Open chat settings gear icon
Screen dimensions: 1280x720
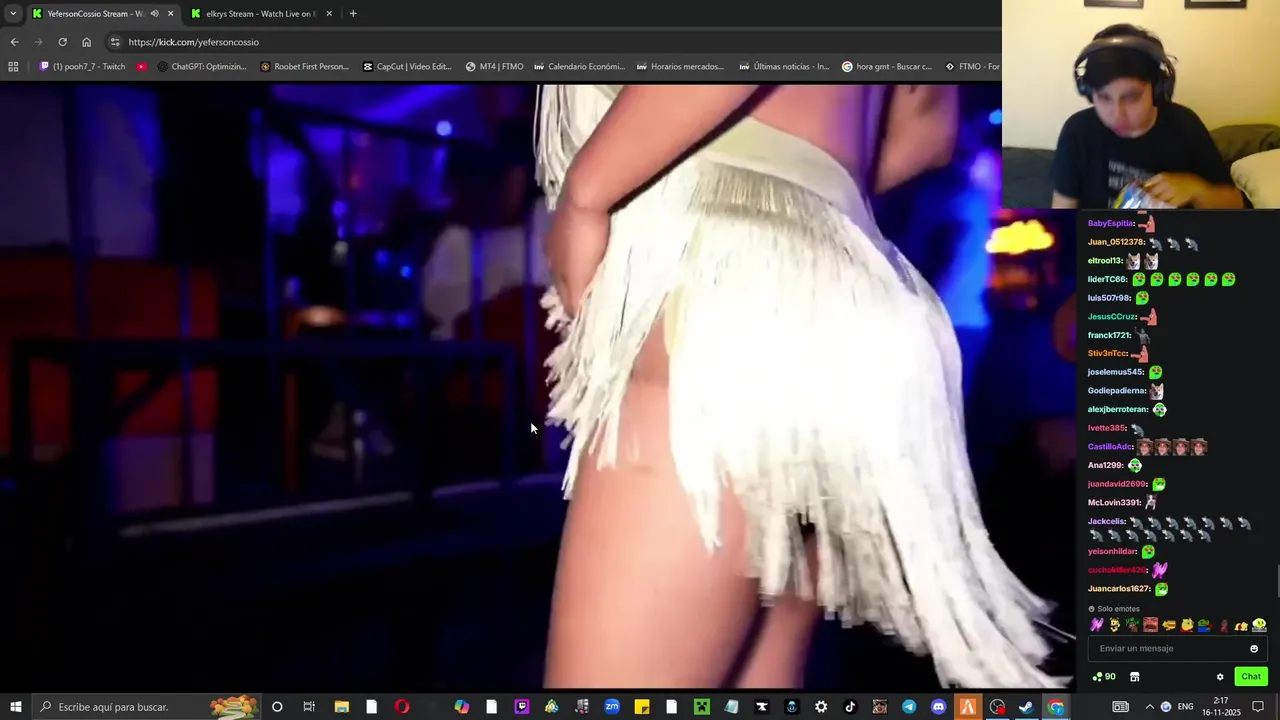point(1220,677)
